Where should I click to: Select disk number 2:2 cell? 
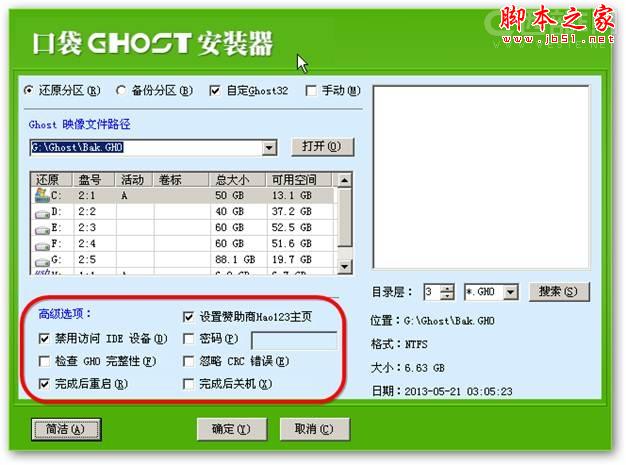pyautogui.click(x=87, y=212)
